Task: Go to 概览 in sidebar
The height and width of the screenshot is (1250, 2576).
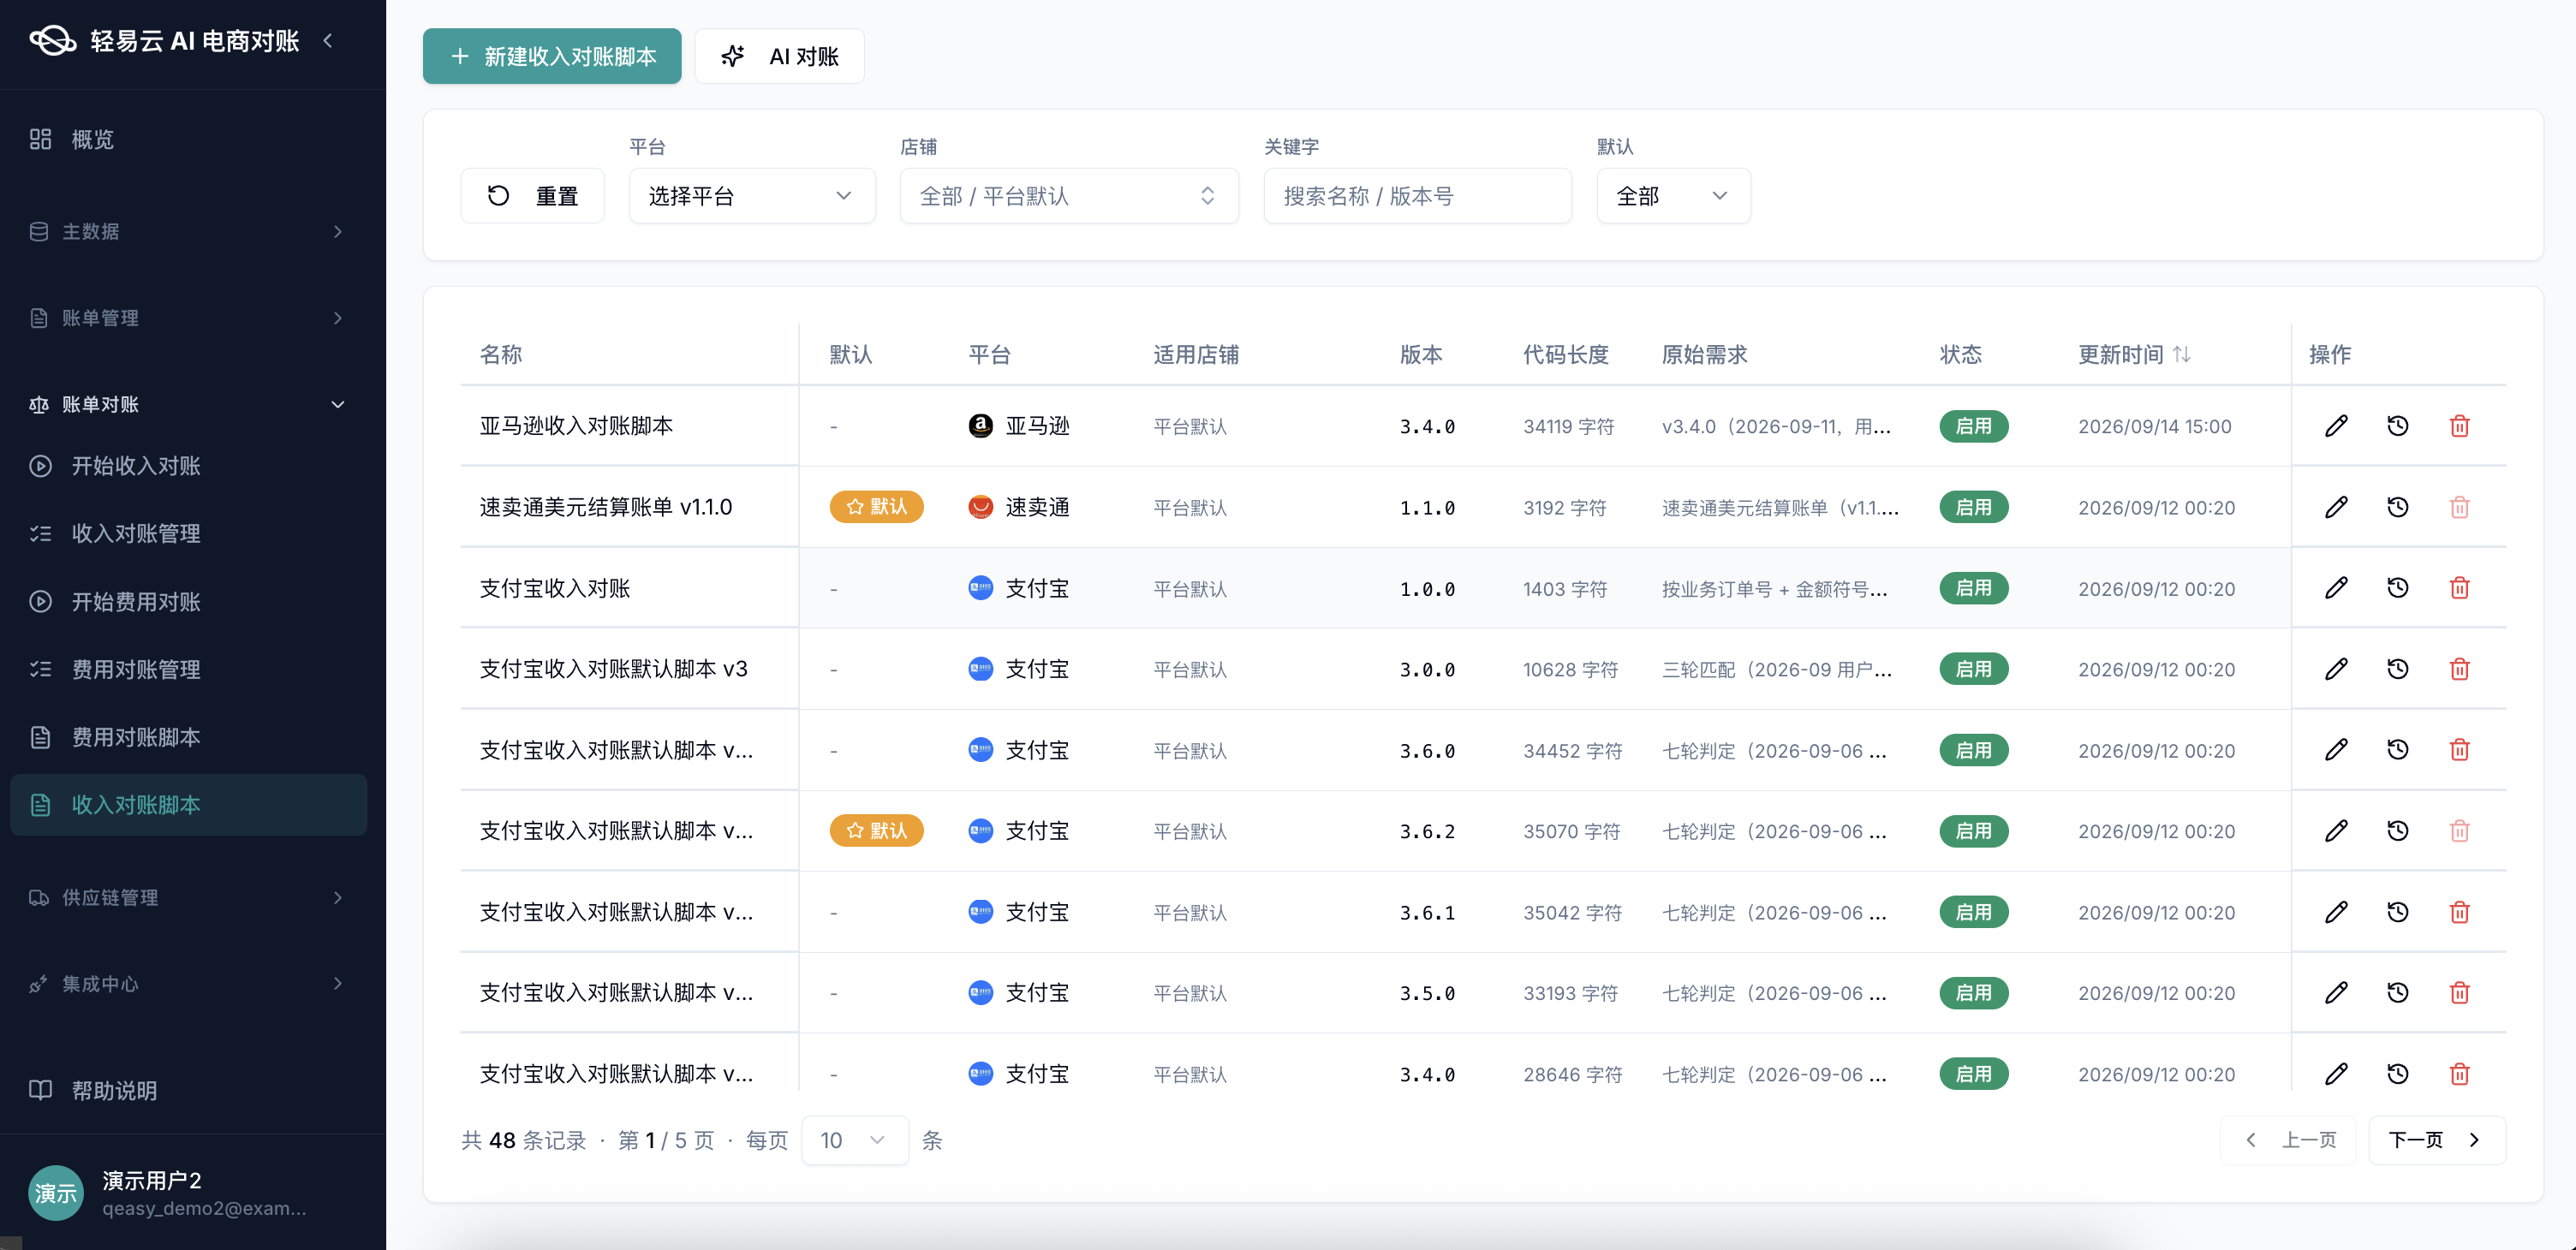Action: [x=188, y=140]
